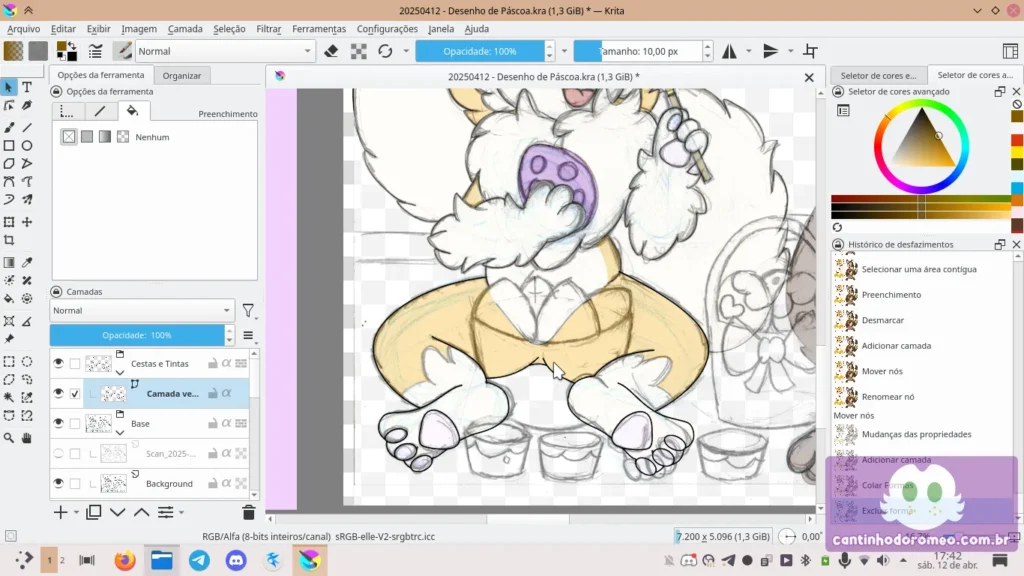Screen dimensions: 1024x576
Task: Adjust the brush Opacidade slider
Action: (480, 51)
